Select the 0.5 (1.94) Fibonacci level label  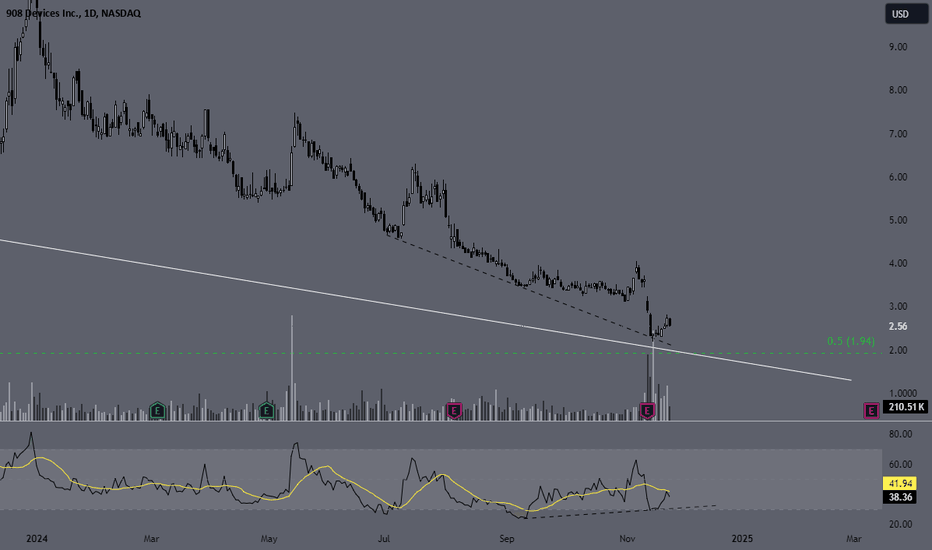pyautogui.click(x=851, y=341)
